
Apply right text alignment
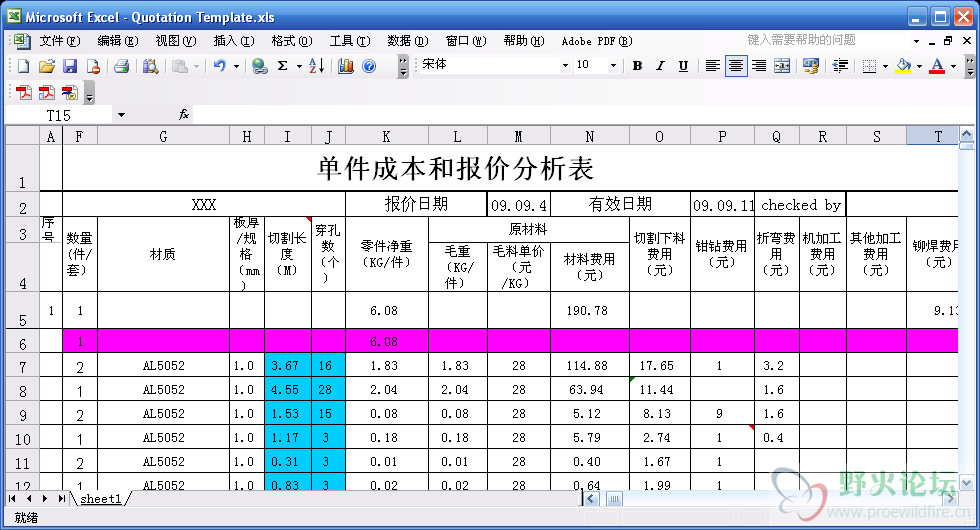(x=759, y=66)
